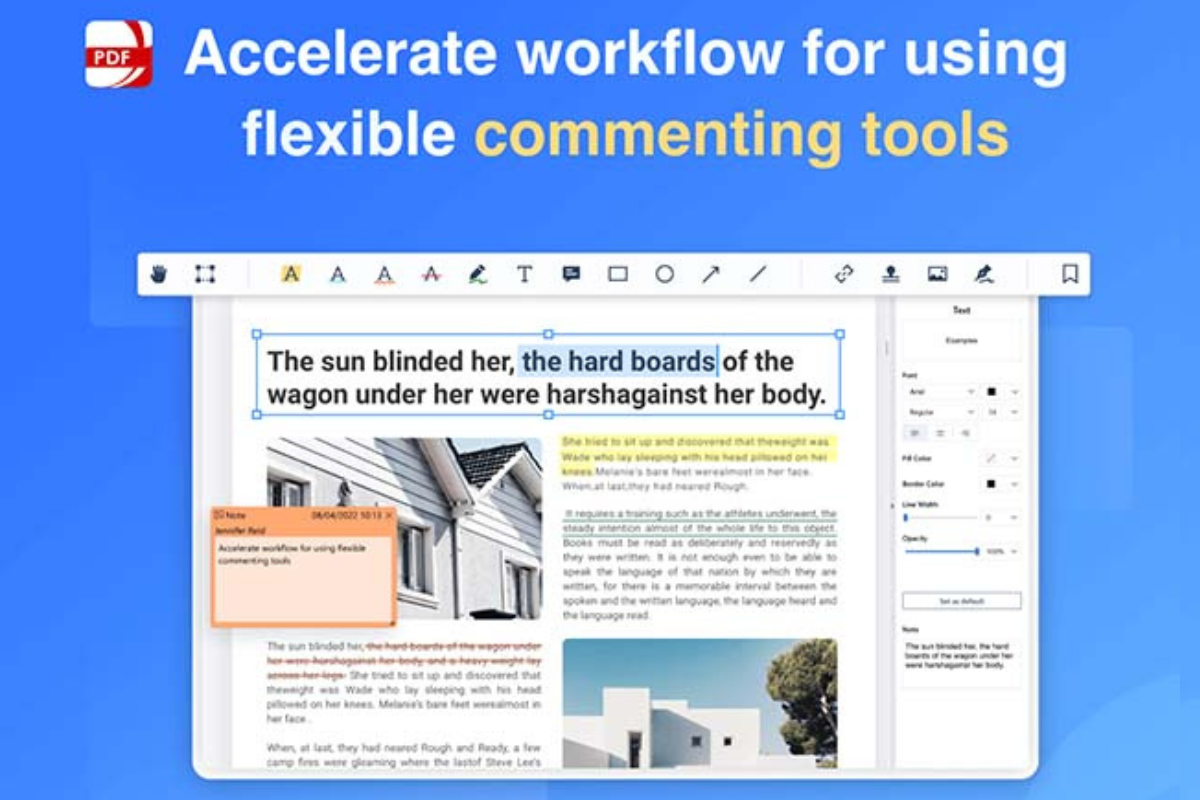The width and height of the screenshot is (1200, 800).
Task: Activate the Text box tool
Action: click(524, 274)
